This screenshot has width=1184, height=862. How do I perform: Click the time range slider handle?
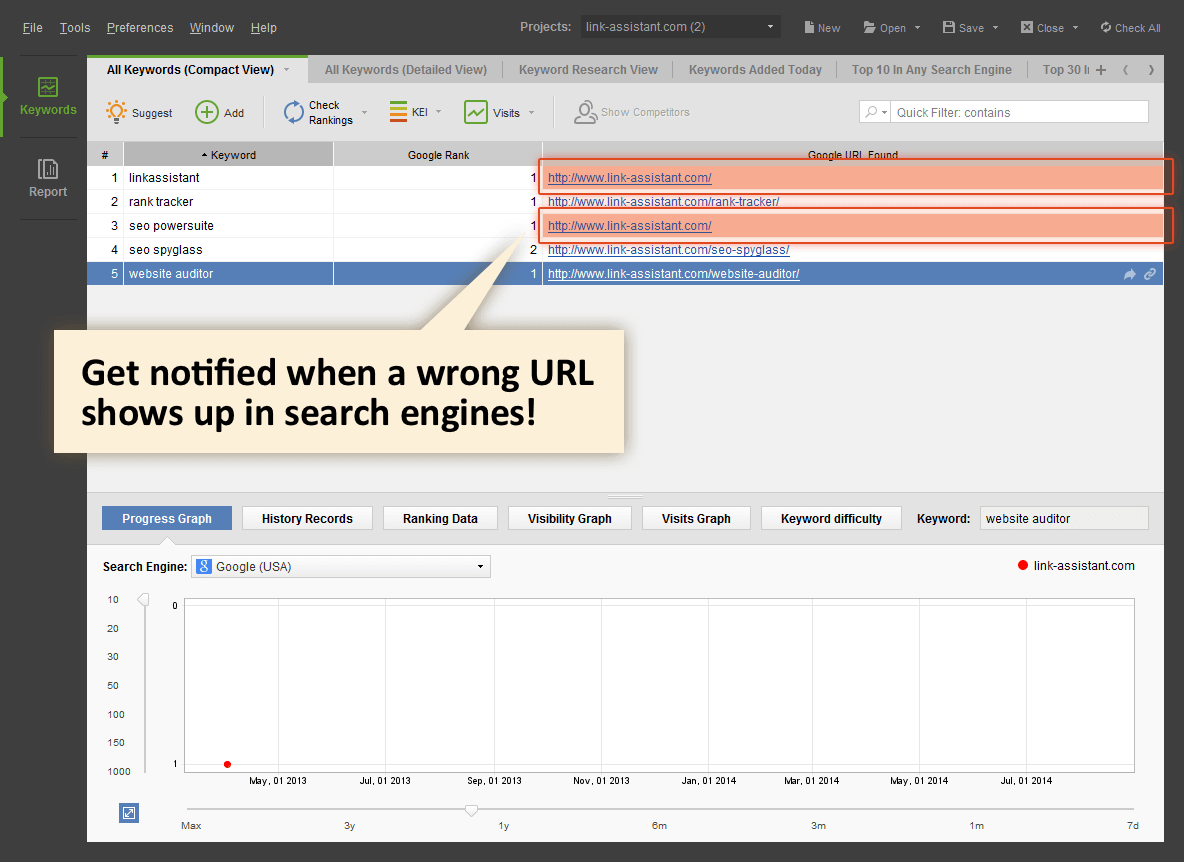click(471, 810)
